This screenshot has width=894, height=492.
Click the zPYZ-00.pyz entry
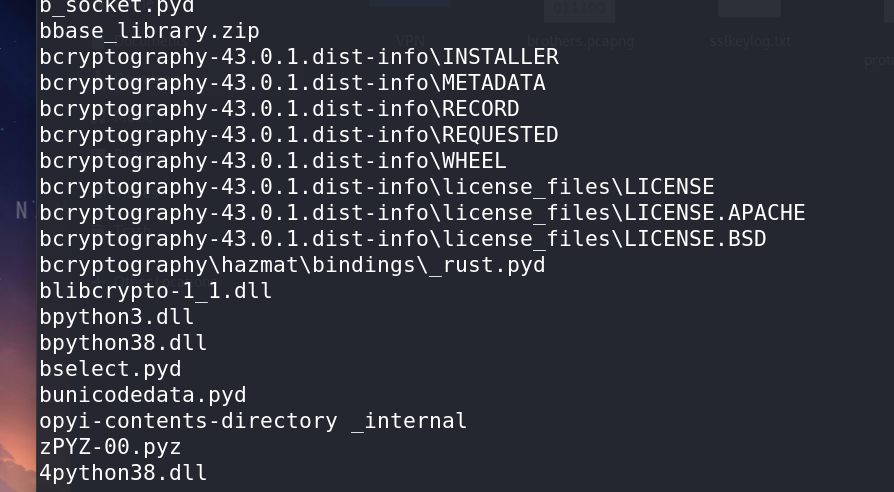pyautogui.click(x=111, y=447)
